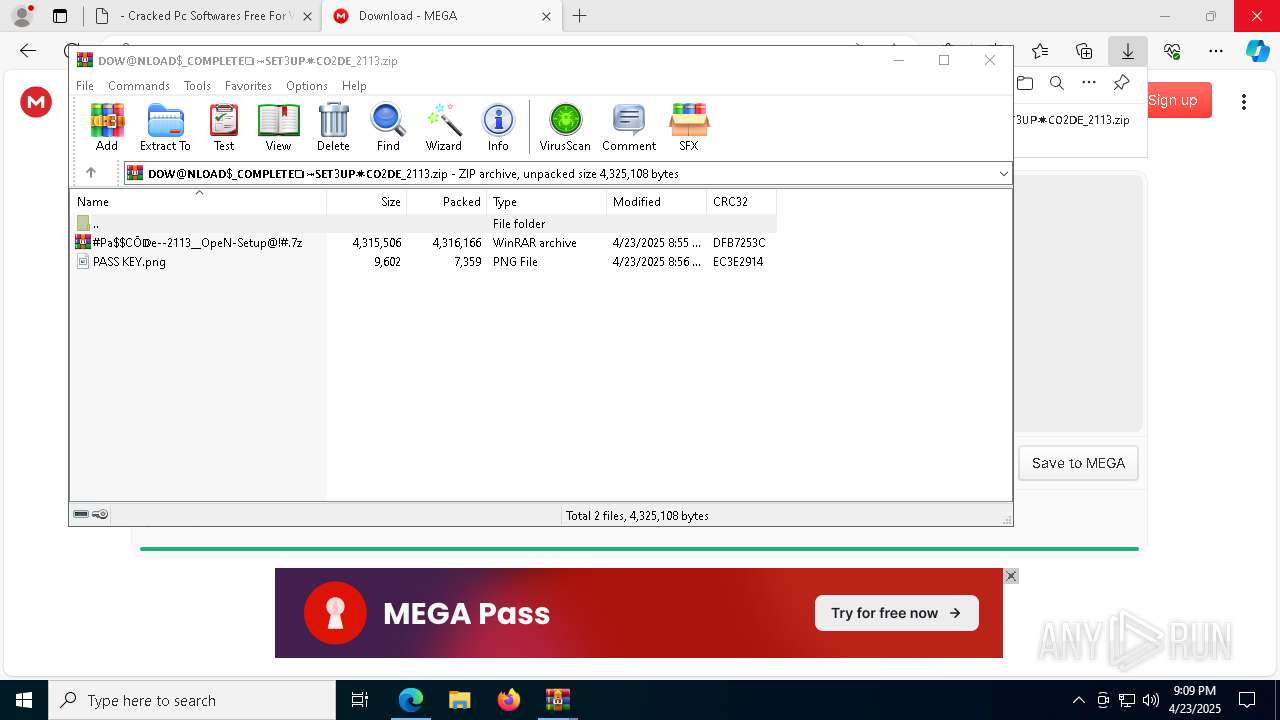
Task: Show archive Info
Action: point(498,127)
